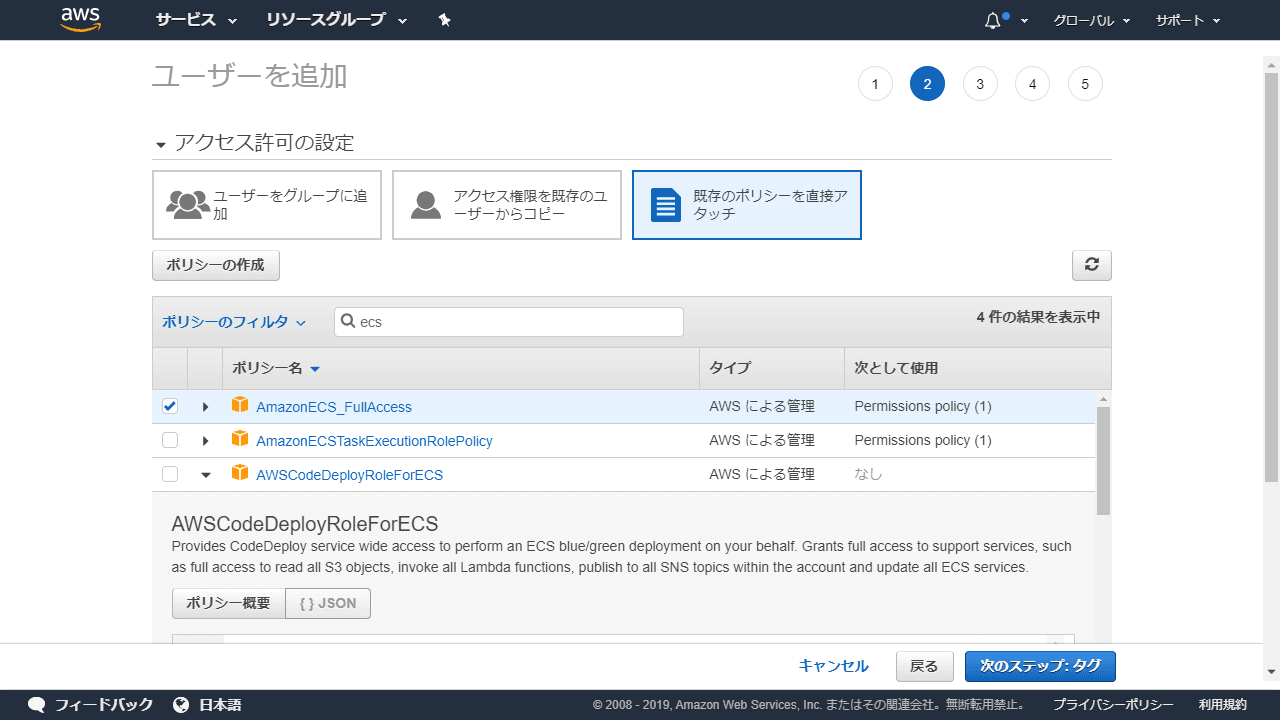This screenshot has height=720, width=1280.
Task: Click the ecs search input field
Action: pos(508,321)
